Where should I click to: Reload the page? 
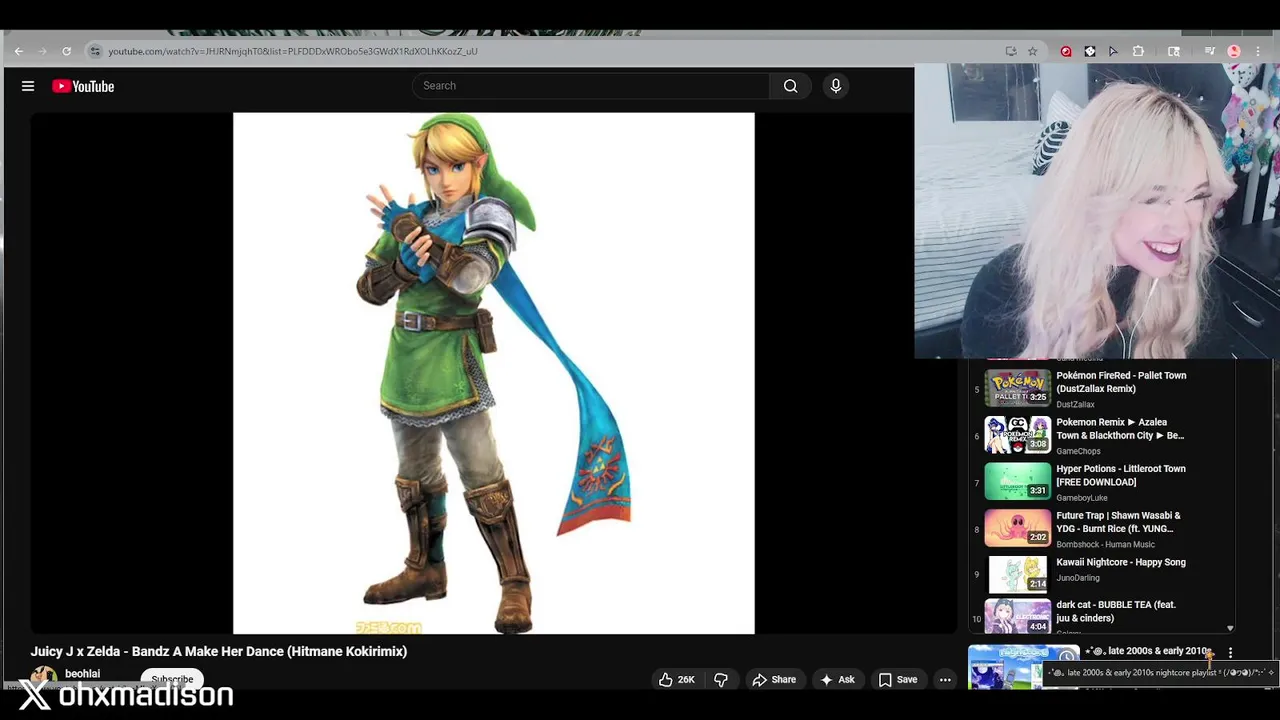coord(66,51)
